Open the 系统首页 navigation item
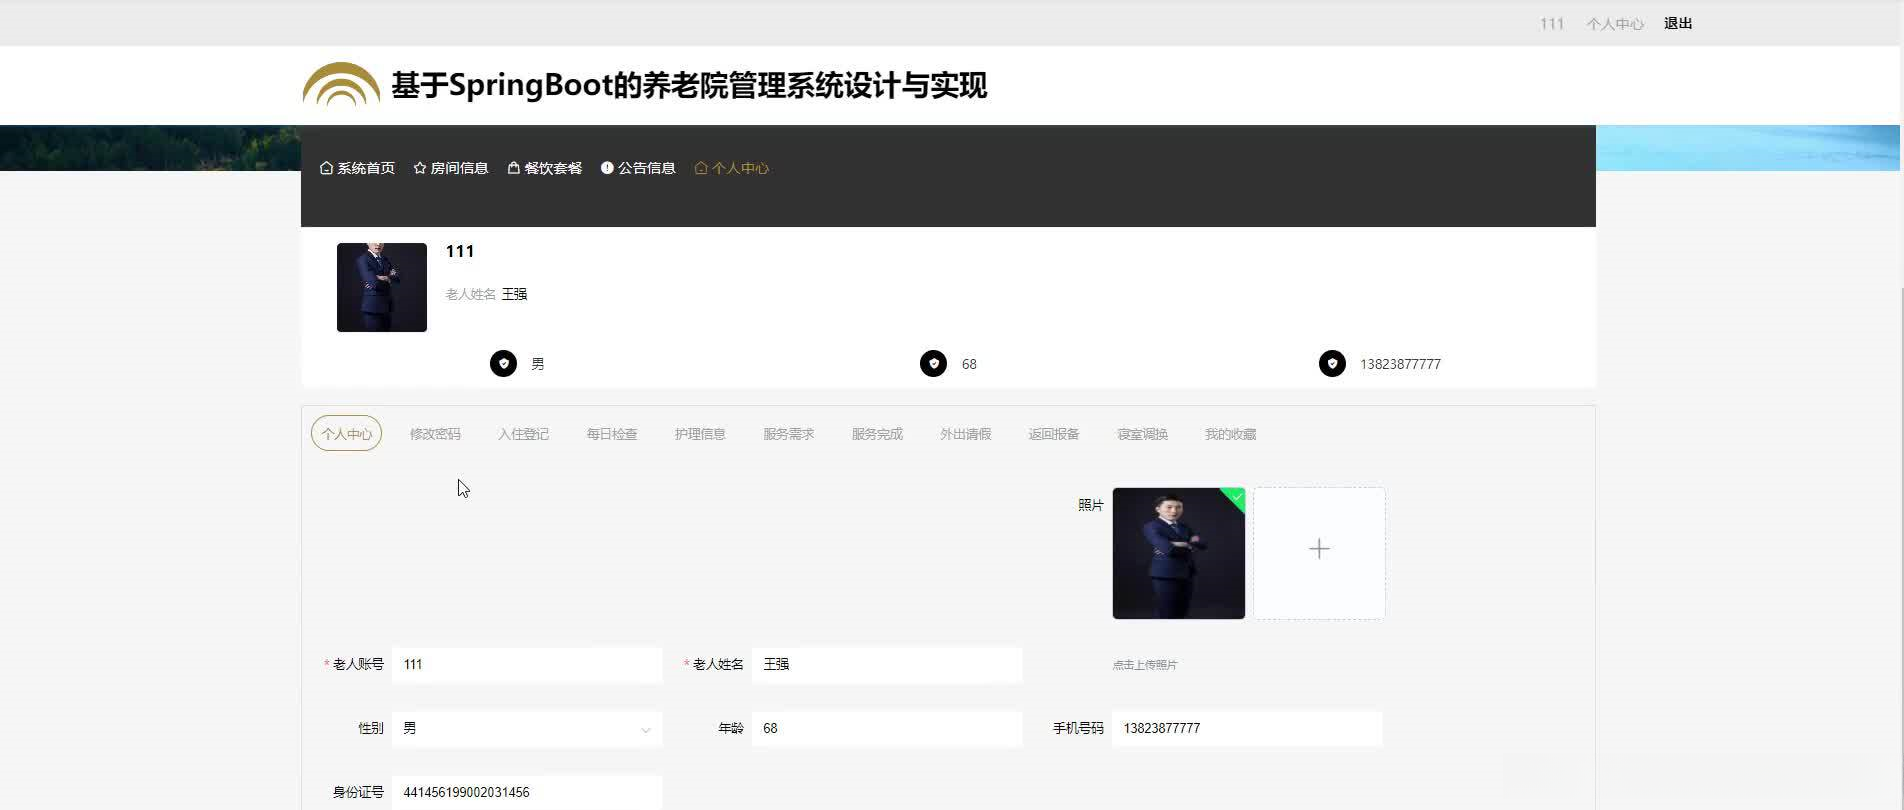This screenshot has width=1904, height=810. (x=357, y=168)
